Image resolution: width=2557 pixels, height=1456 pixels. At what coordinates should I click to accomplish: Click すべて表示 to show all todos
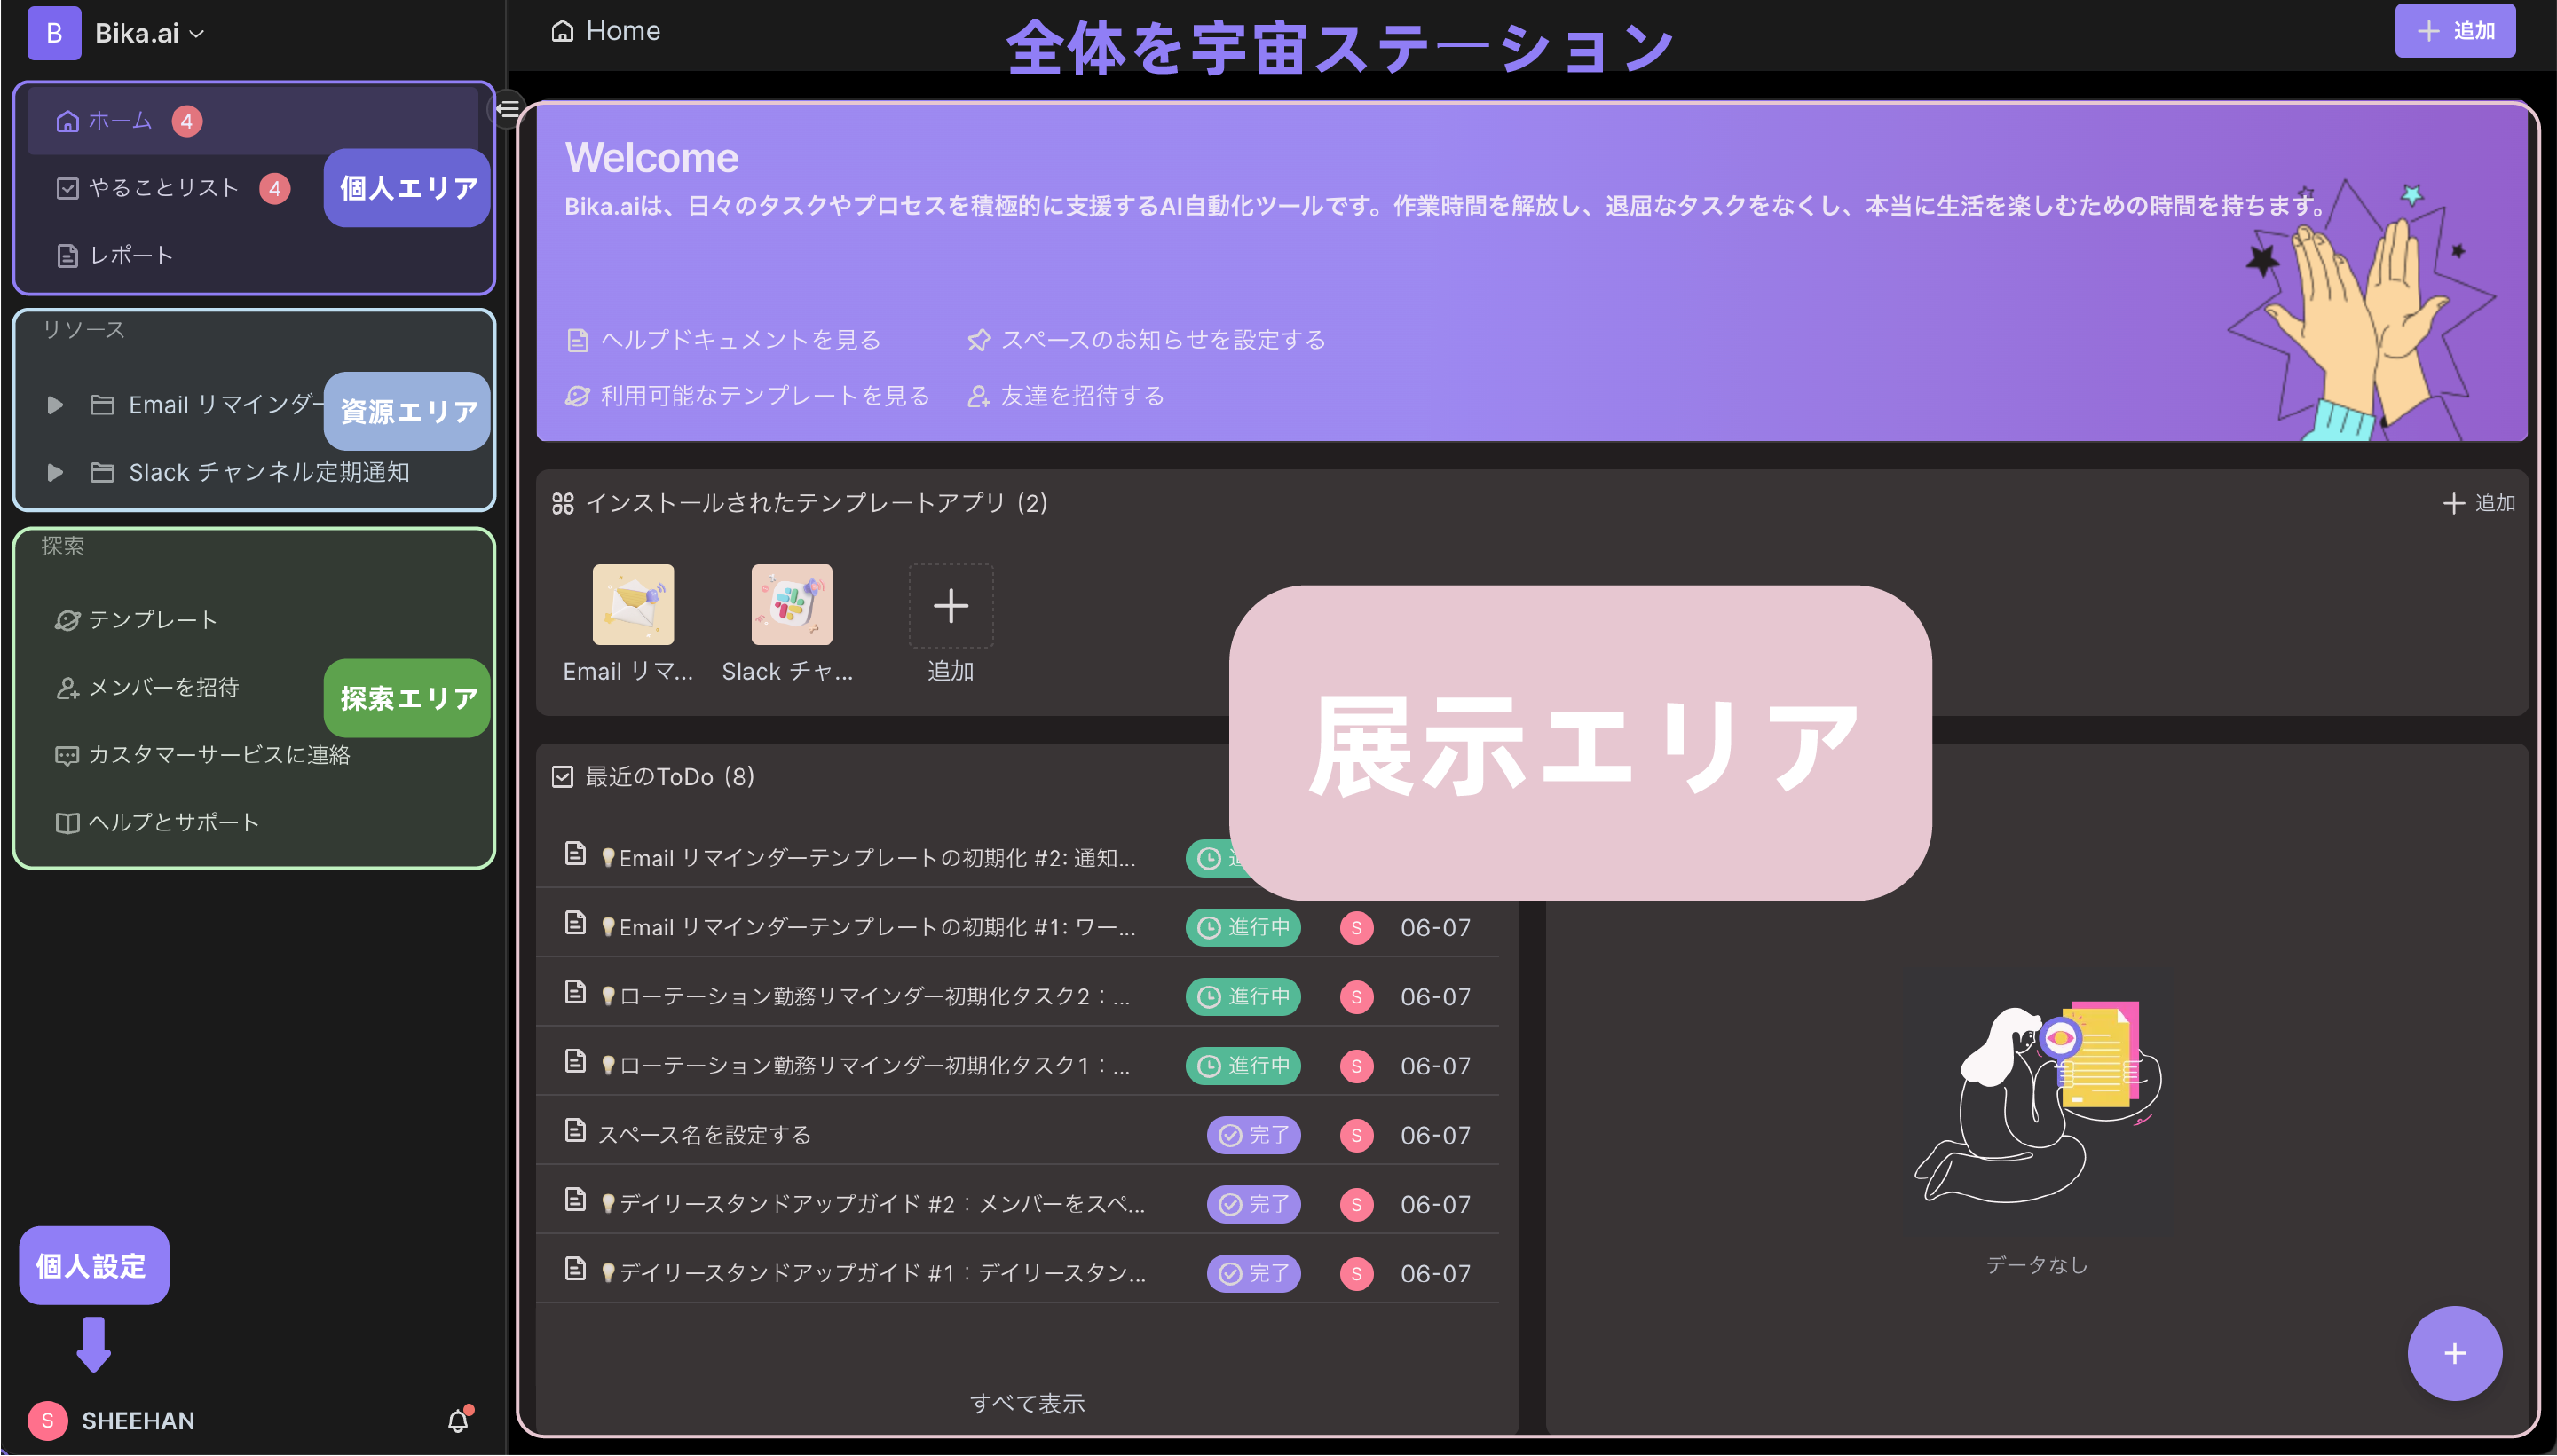point(1027,1403)
